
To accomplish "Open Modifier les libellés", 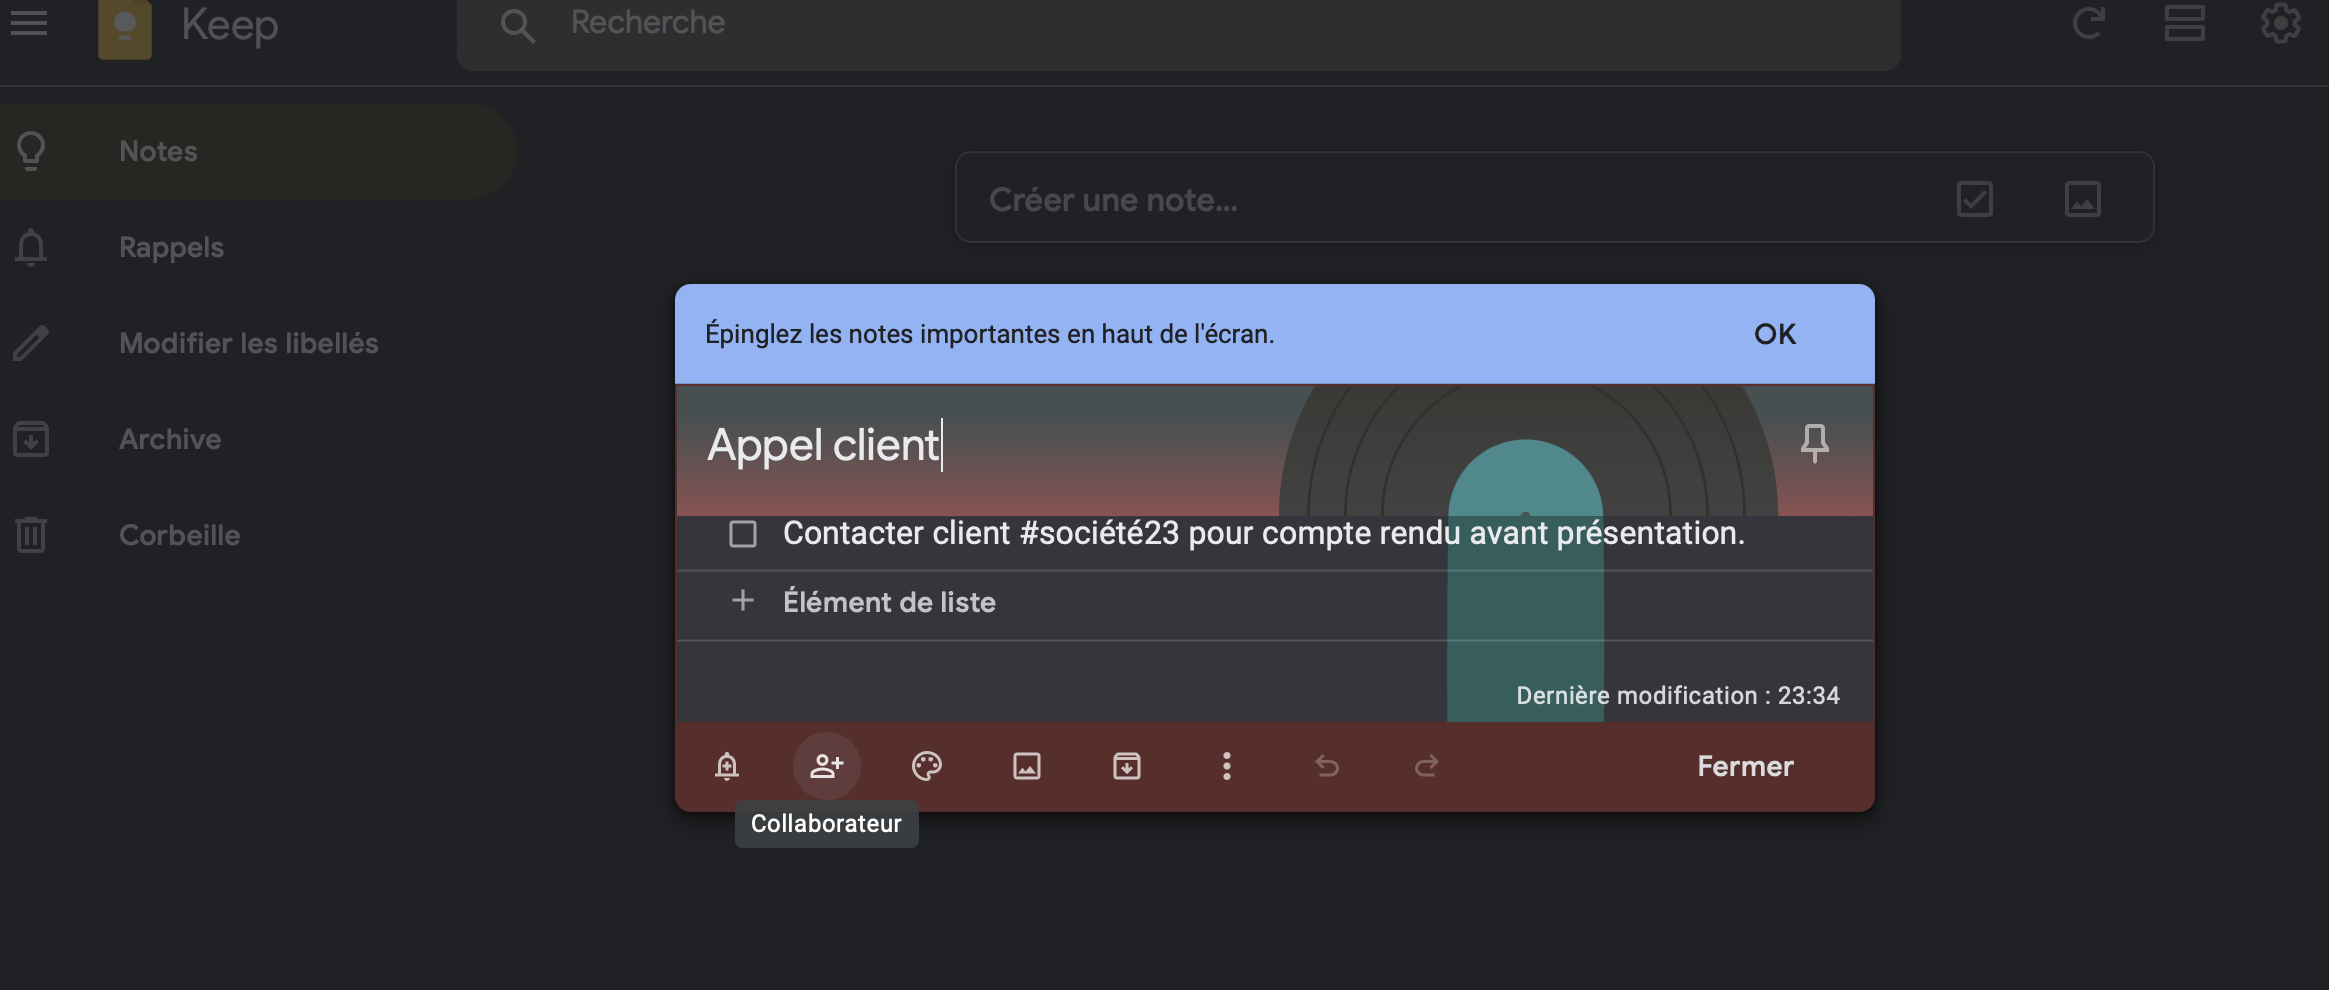I will [257, 343].
